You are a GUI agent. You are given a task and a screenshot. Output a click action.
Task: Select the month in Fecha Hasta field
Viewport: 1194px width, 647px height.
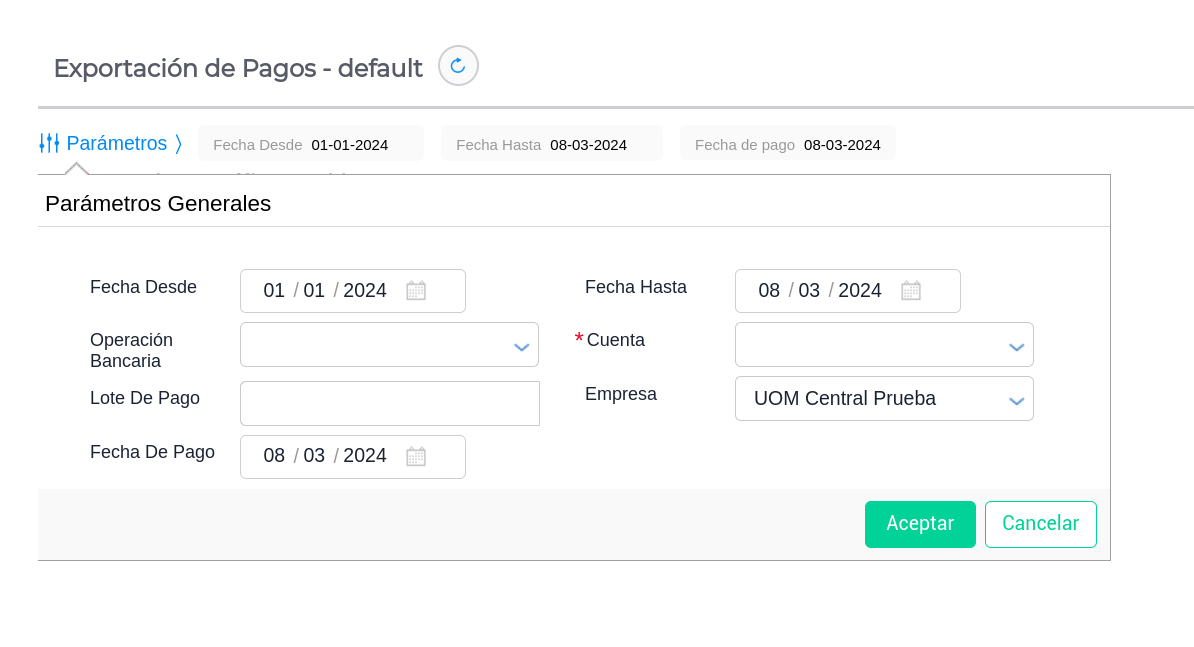(809, 291)
